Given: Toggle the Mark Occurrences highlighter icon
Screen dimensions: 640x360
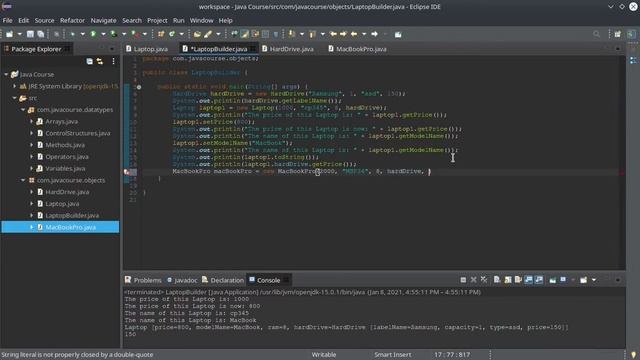Looking at the screenshot, I should tap(244, 34).
